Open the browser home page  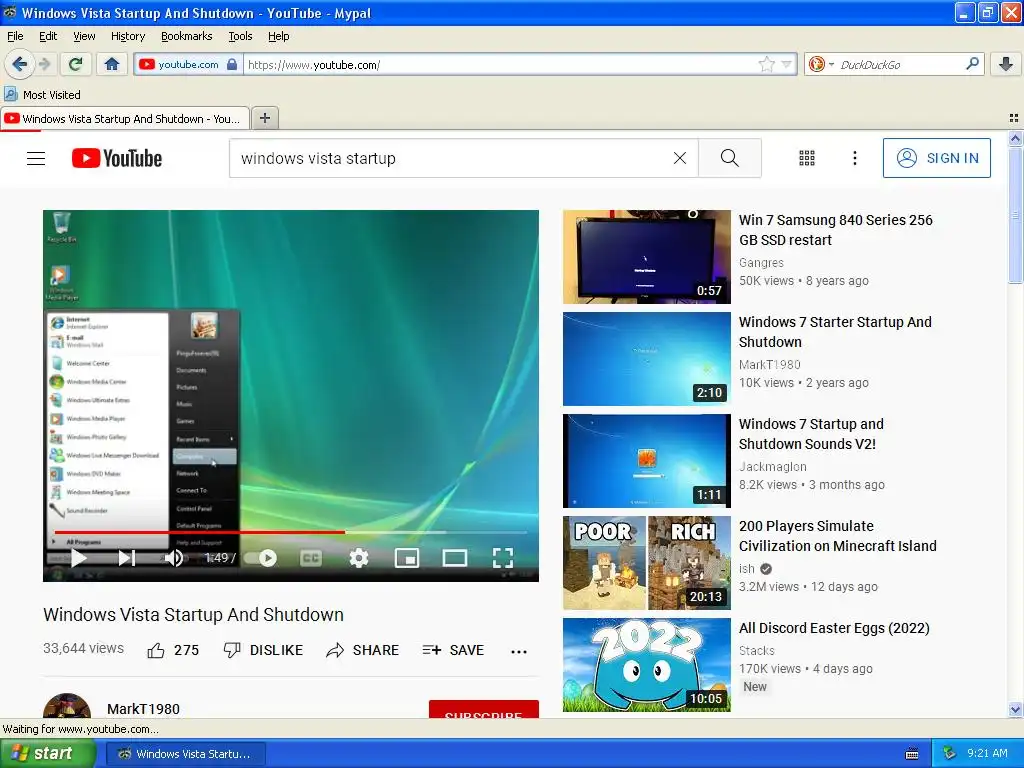[x=112, y=64]
